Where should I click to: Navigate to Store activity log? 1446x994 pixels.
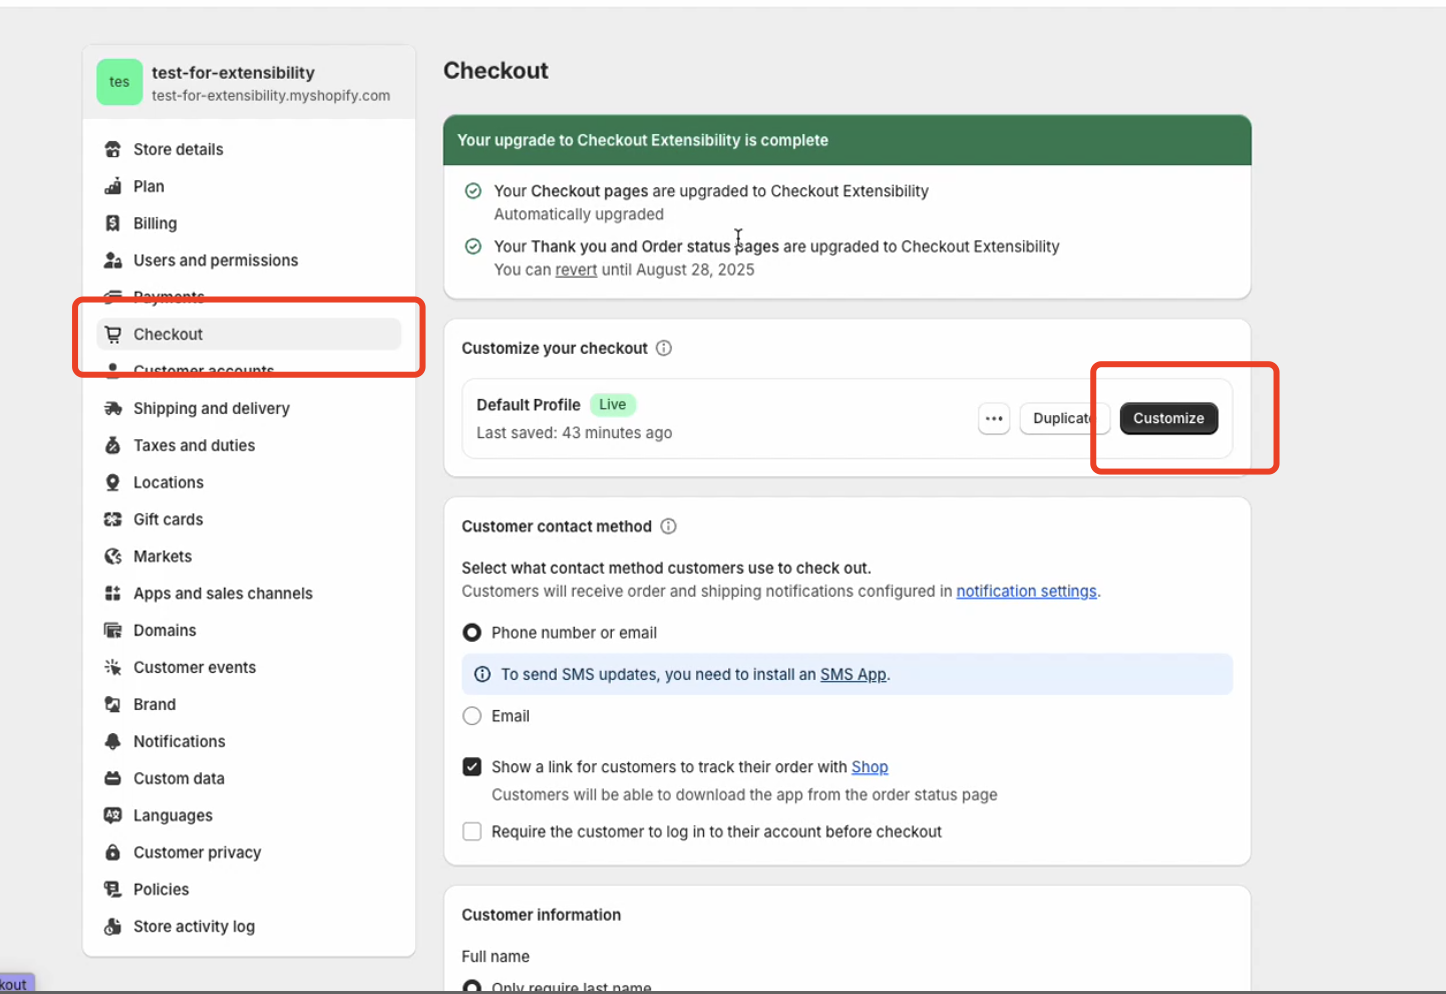194,926
